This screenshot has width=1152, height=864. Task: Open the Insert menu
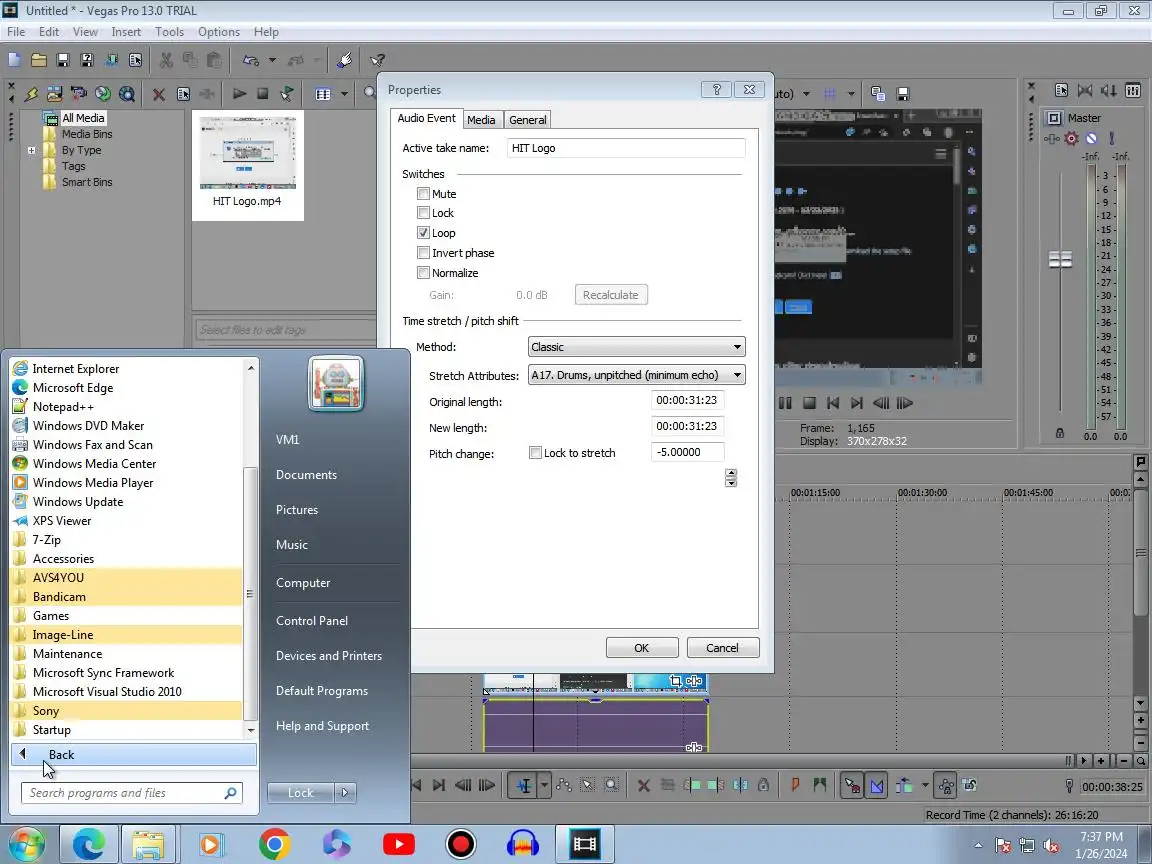tap(126, 32)
